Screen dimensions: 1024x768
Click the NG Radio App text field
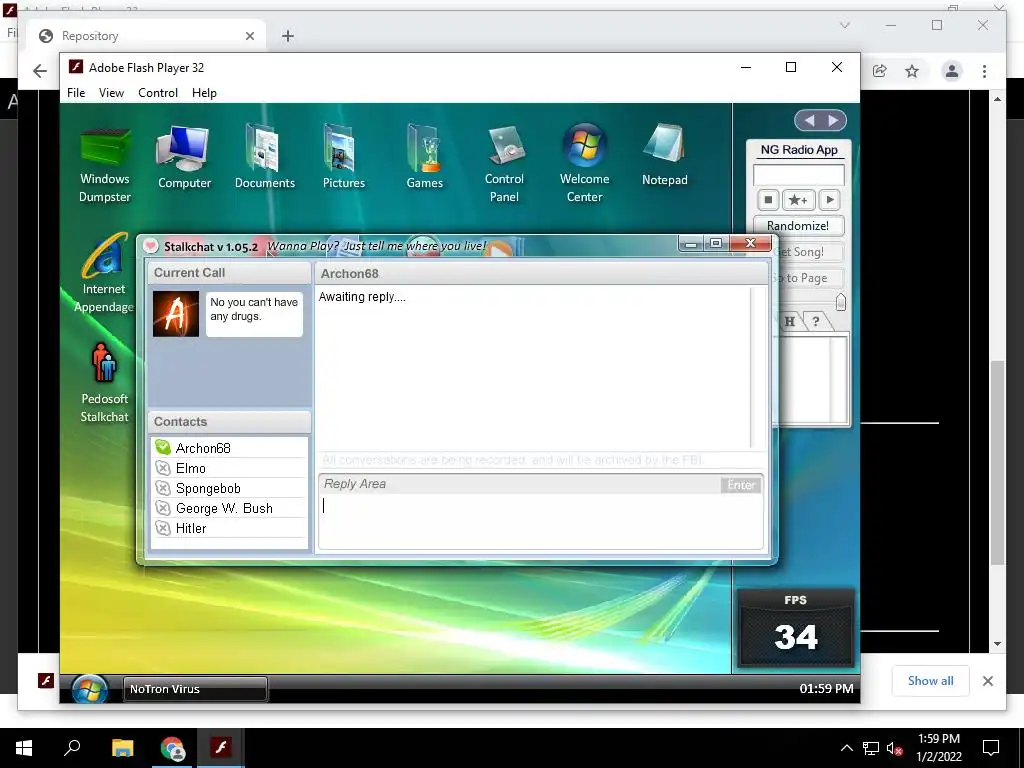[798, 174]
